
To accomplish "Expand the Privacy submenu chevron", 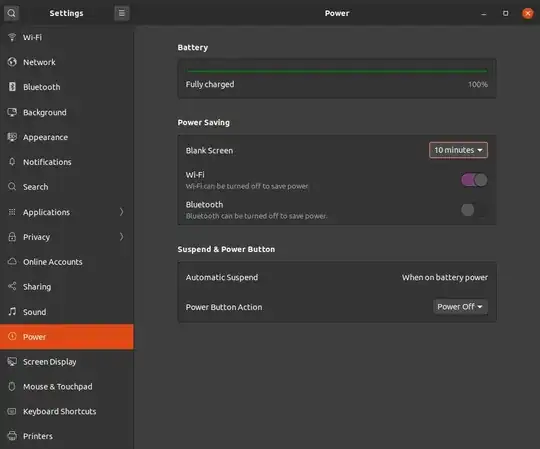I will [x=121, y=237].
